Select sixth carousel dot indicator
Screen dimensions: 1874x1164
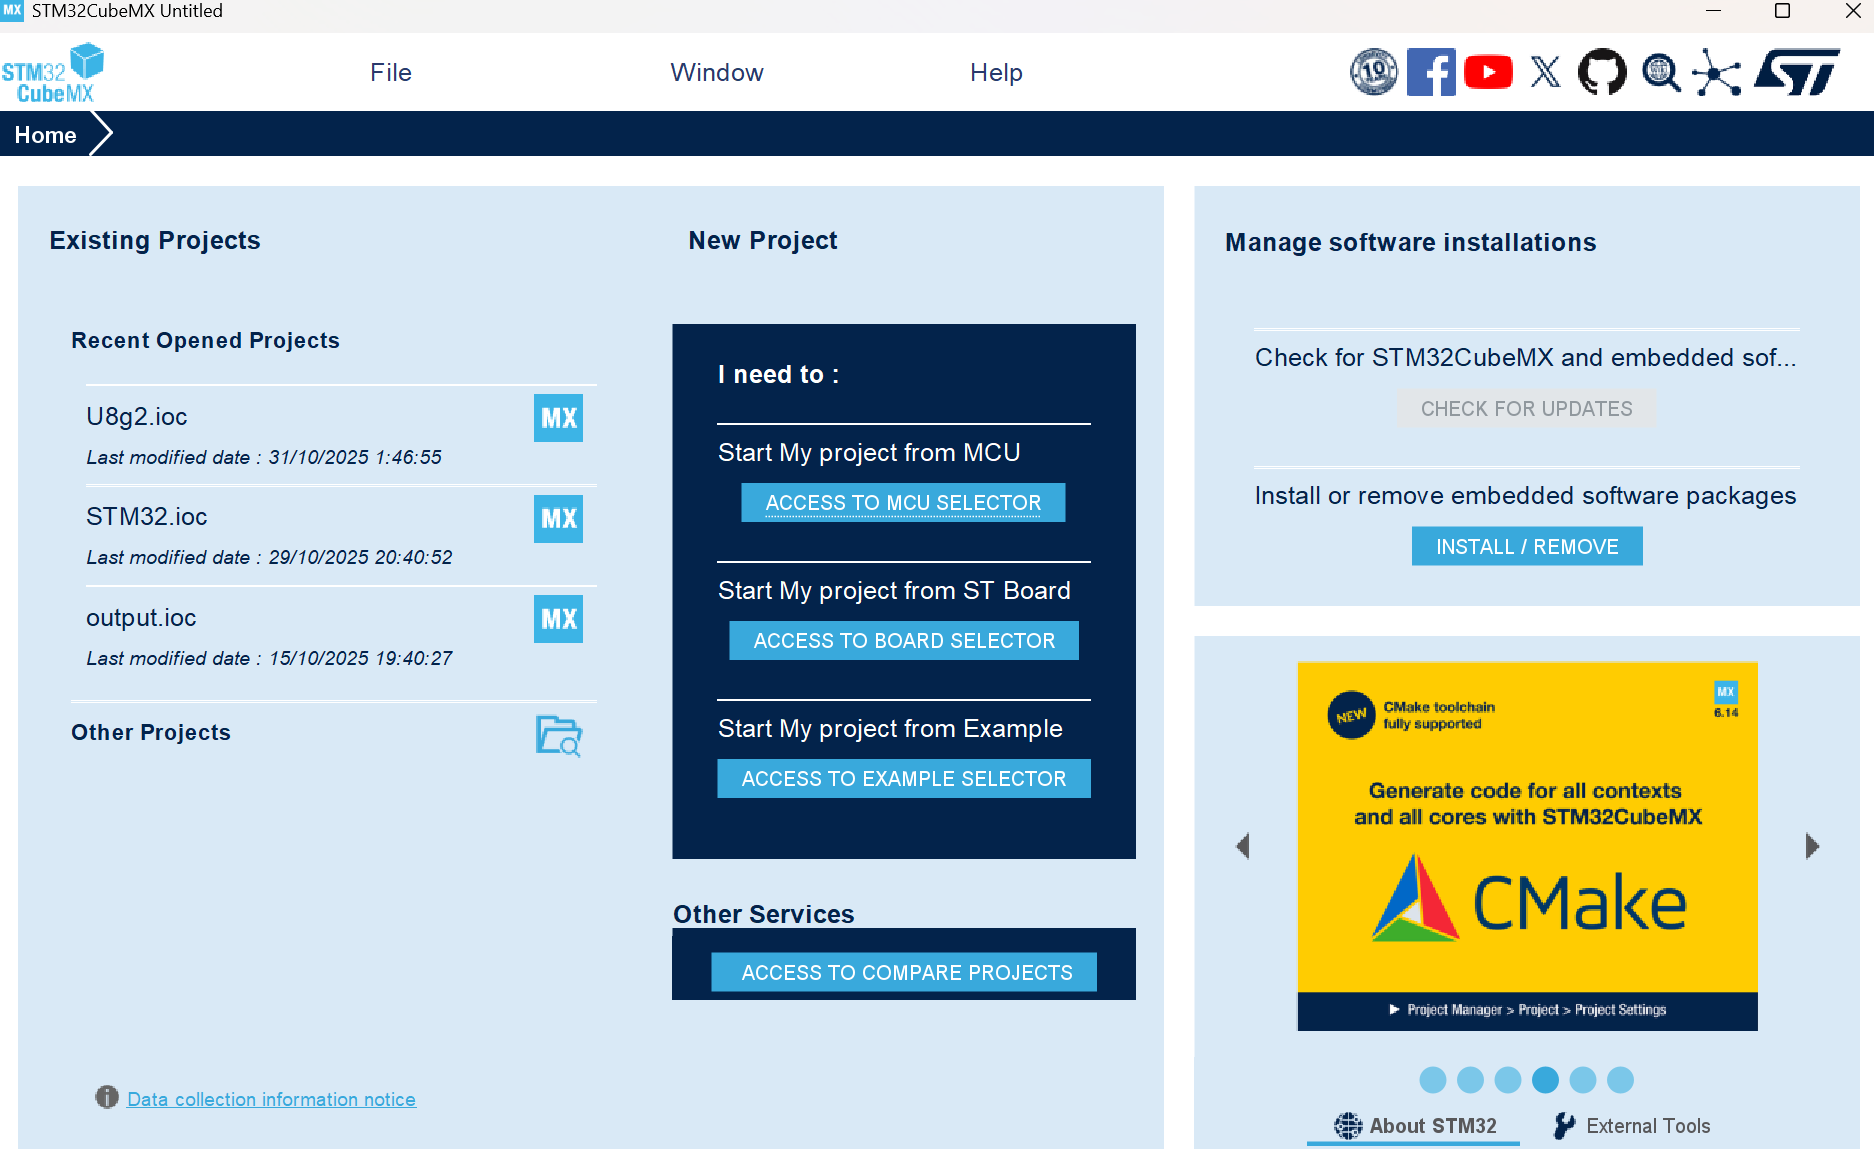(x=1620, y=1080)
